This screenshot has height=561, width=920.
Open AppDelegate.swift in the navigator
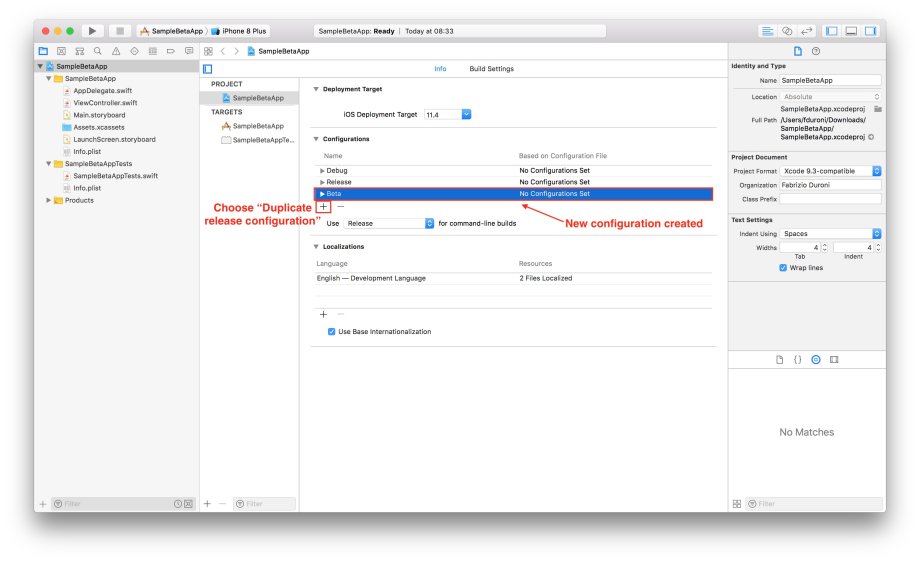pyautogui.click(x=102, y=91)
